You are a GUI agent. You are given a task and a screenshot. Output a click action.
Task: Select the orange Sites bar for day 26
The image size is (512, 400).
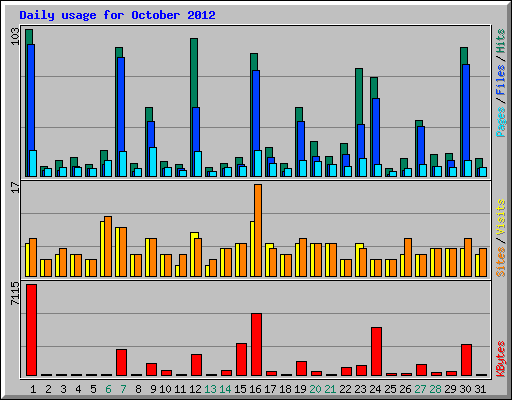click(x=408, y=257)
